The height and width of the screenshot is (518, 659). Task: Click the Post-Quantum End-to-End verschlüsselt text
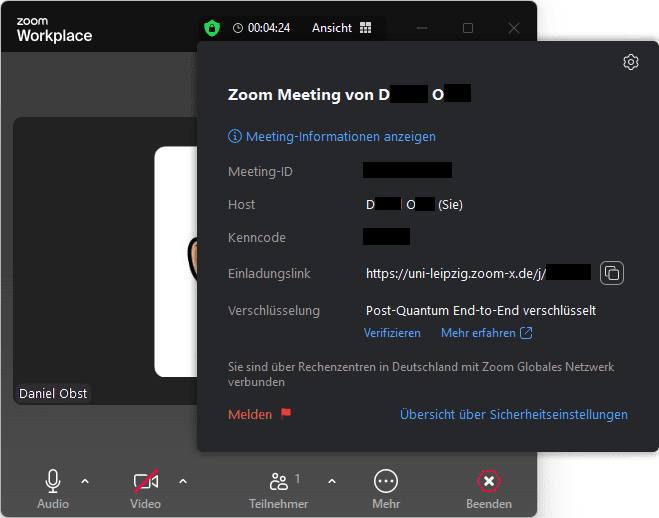481,310
